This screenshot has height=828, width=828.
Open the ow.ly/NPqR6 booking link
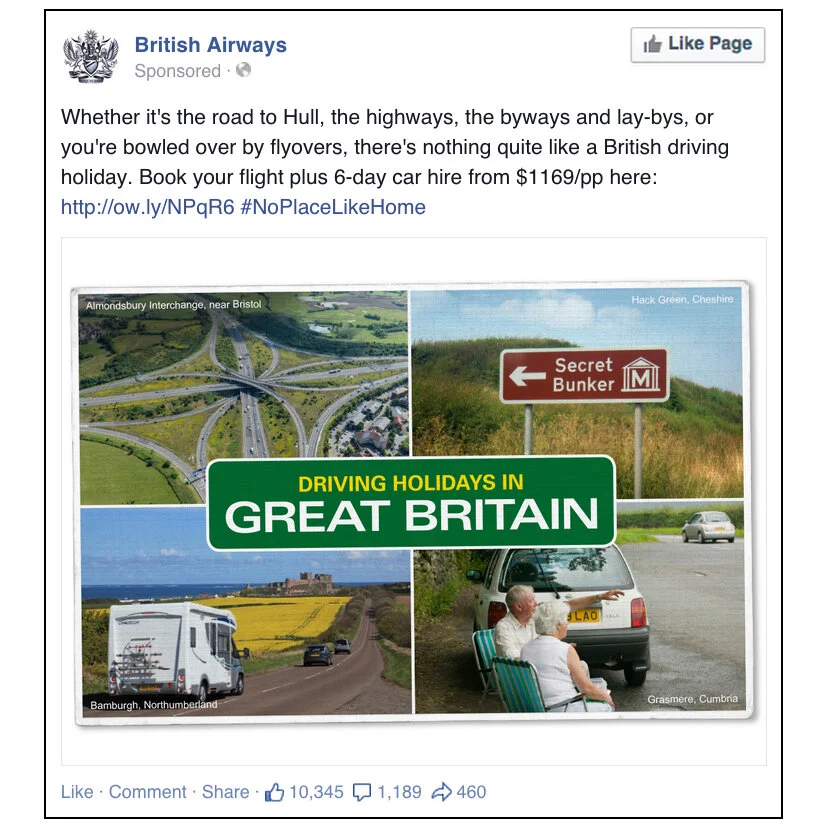[x=147, y=207]
